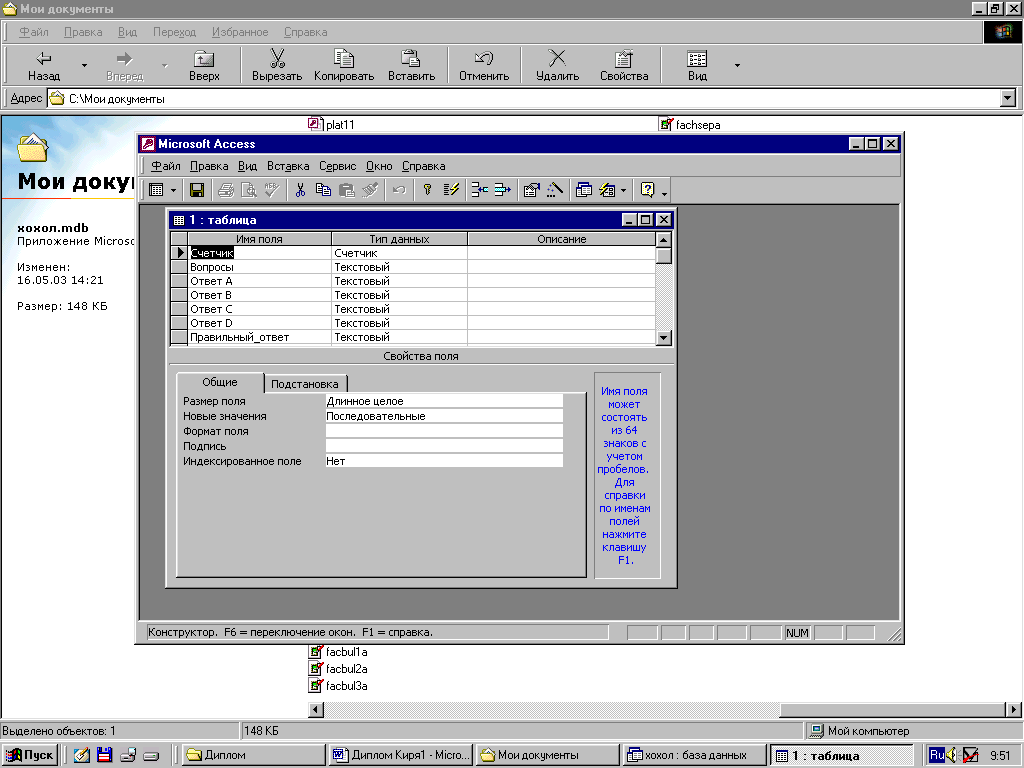The width and height of the screenshot is (1024, 768).
Task: Click the Cut scissors icon in Access toolbar
Action: 299,189
